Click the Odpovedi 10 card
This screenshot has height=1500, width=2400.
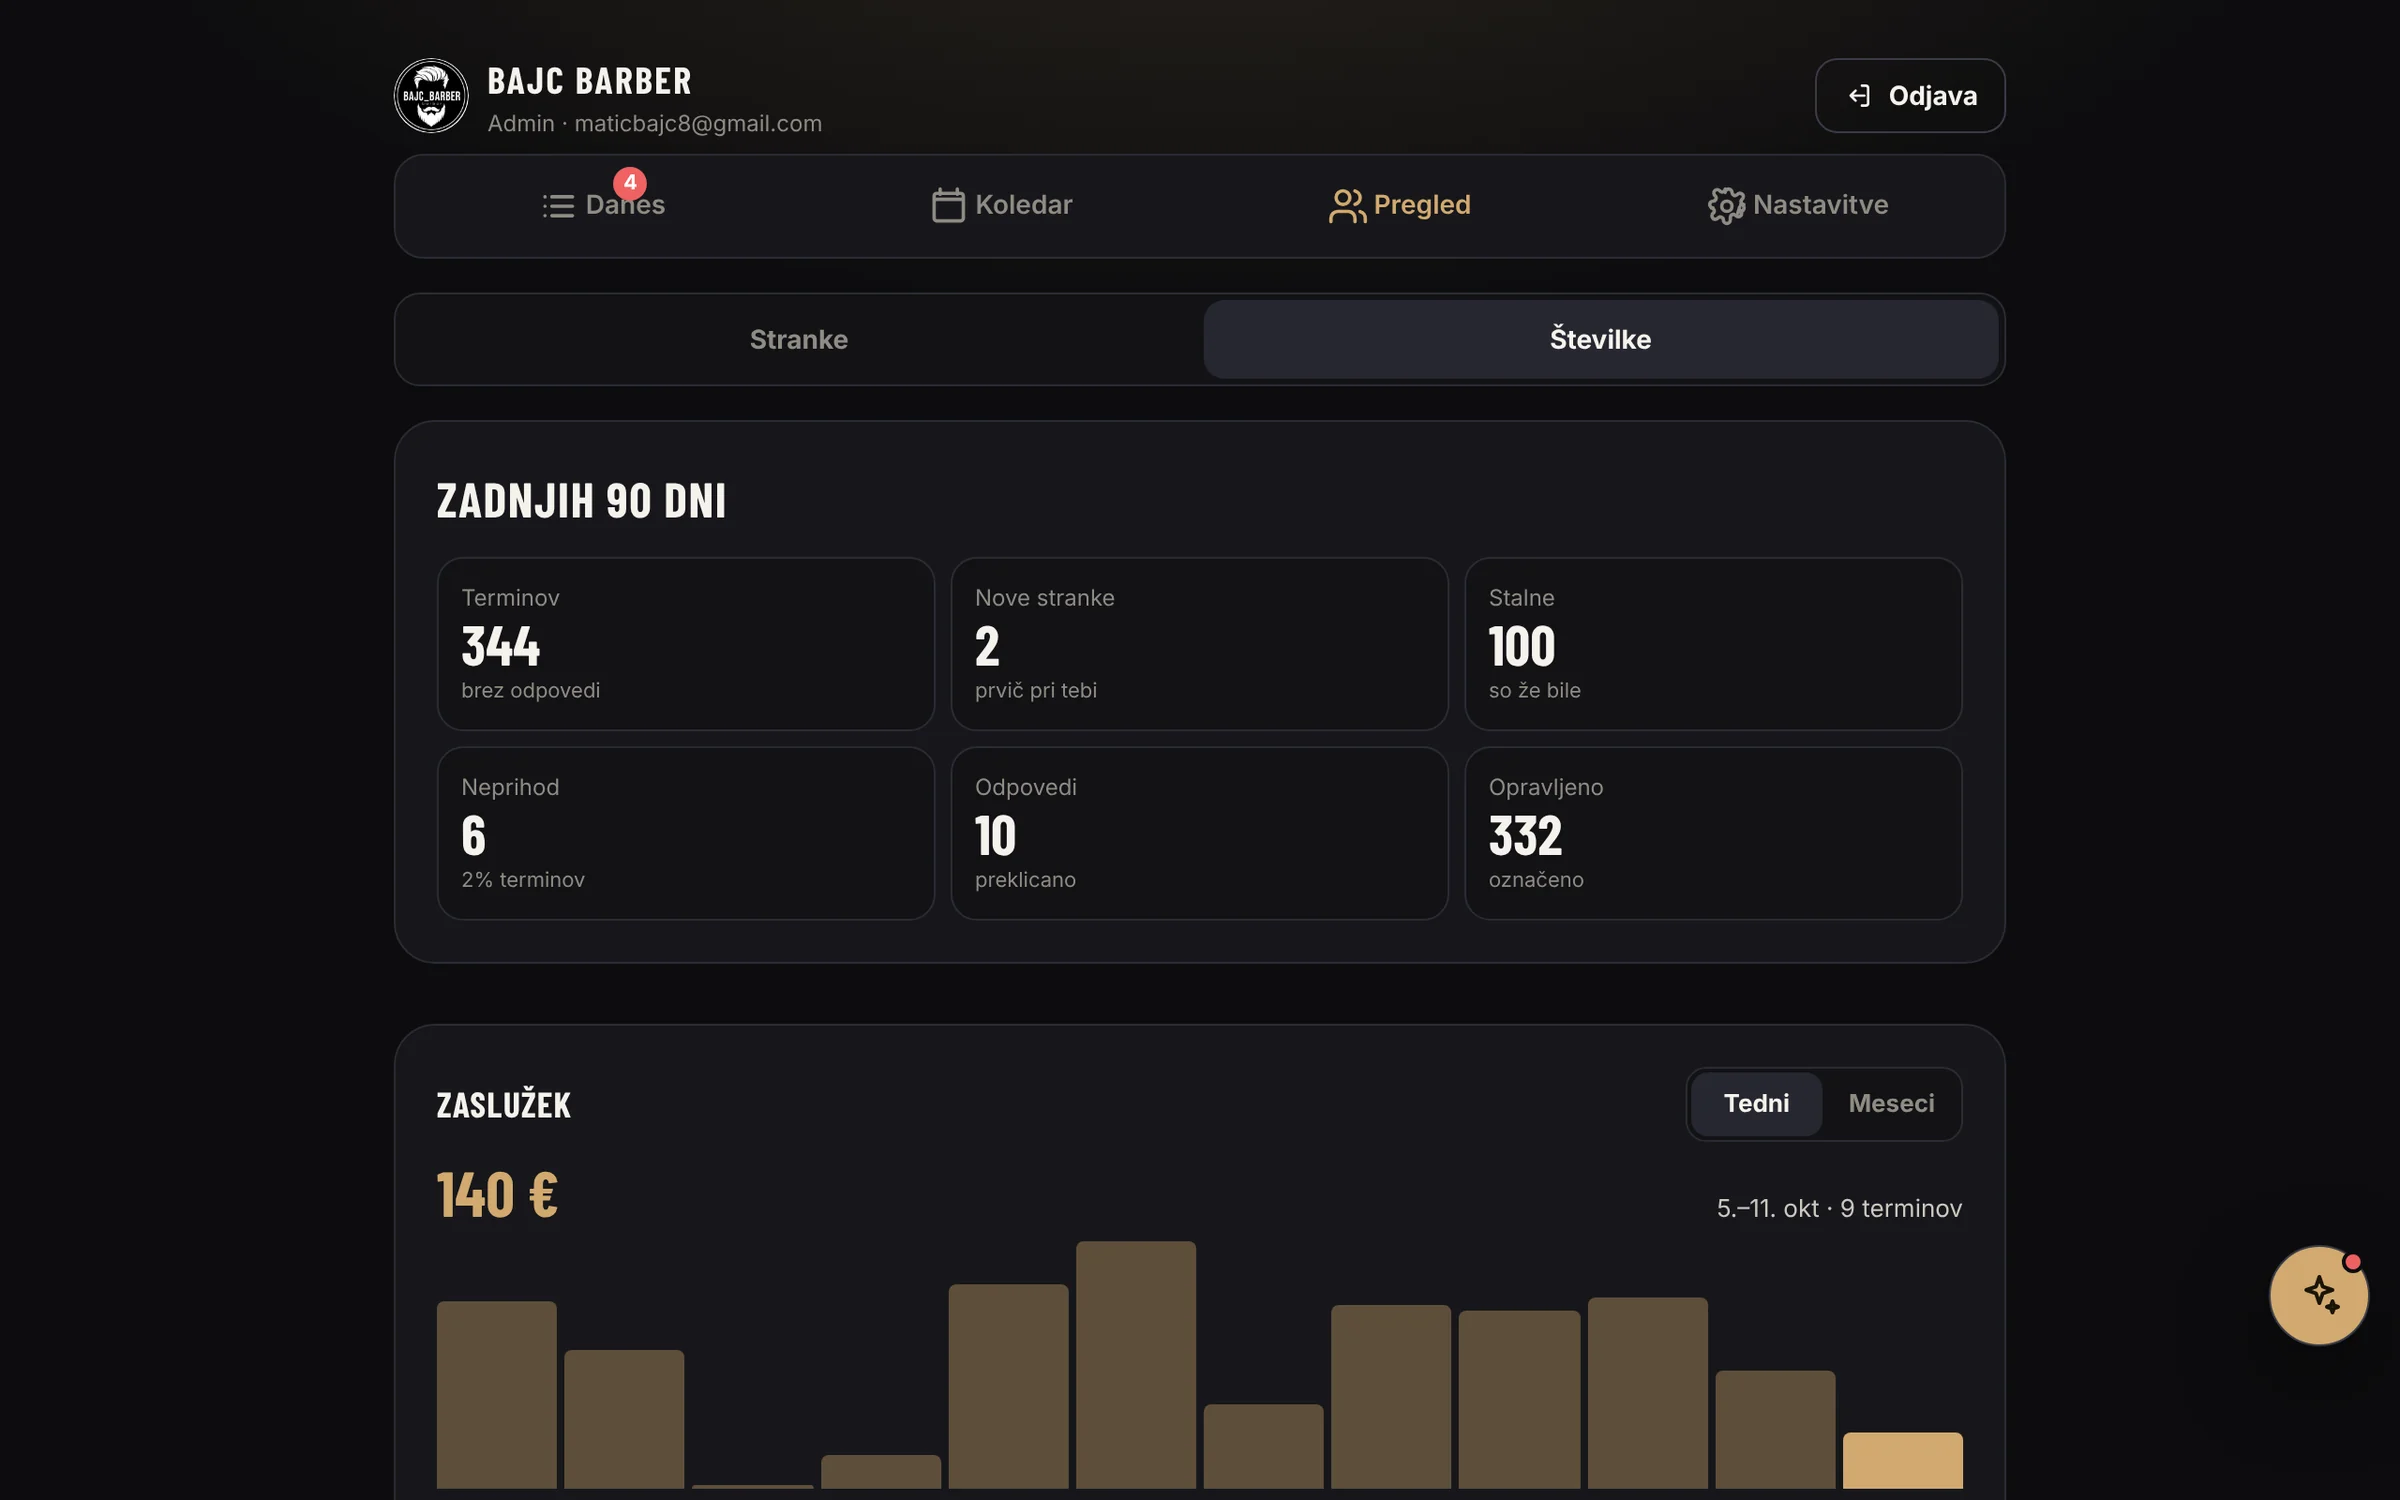1199,833
